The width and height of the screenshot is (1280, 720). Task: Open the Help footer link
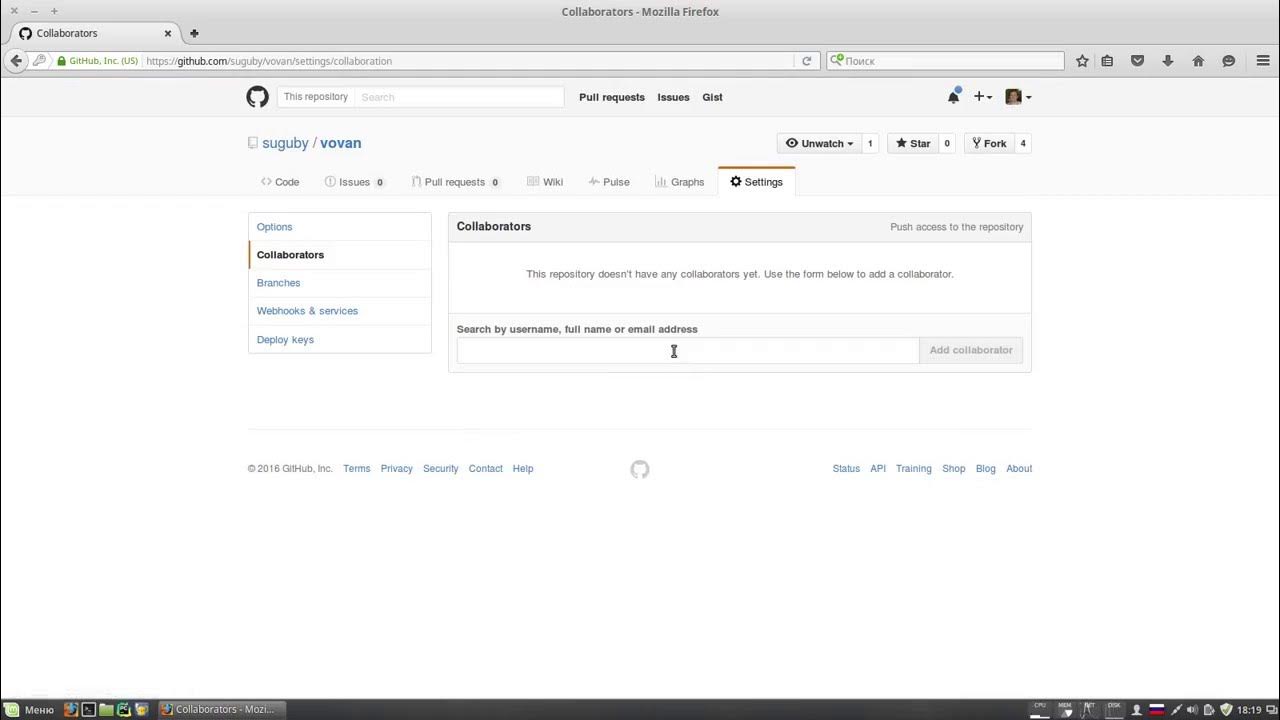[523, 468]
